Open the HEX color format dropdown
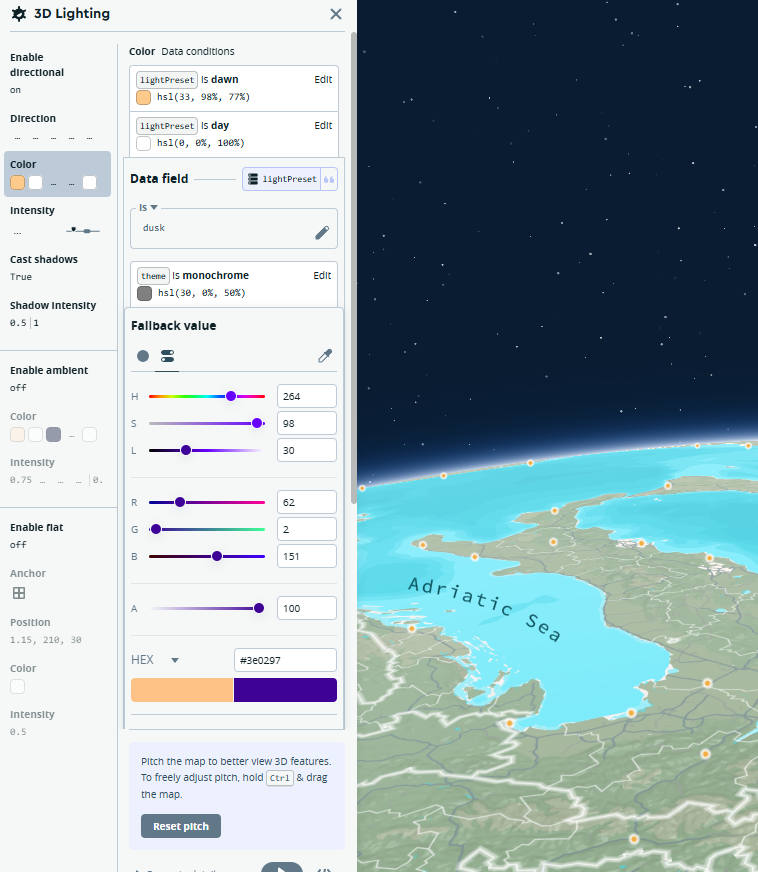Screen dimensions: 758x872 point(174,660)
